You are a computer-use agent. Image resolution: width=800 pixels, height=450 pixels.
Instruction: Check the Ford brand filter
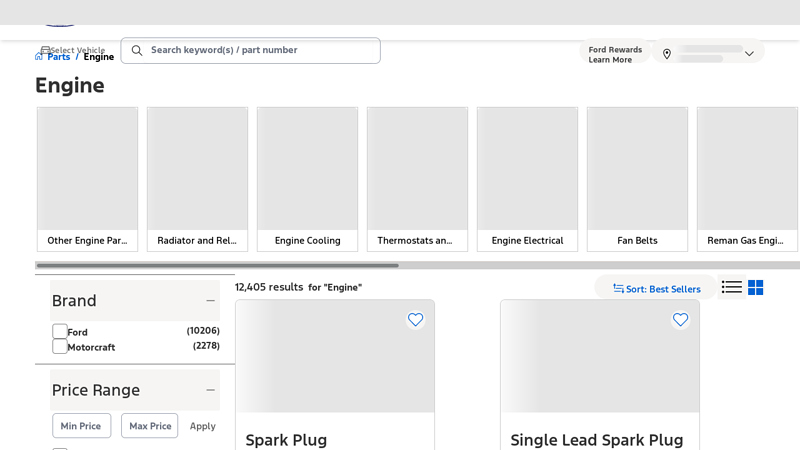[x=60, y=331]
